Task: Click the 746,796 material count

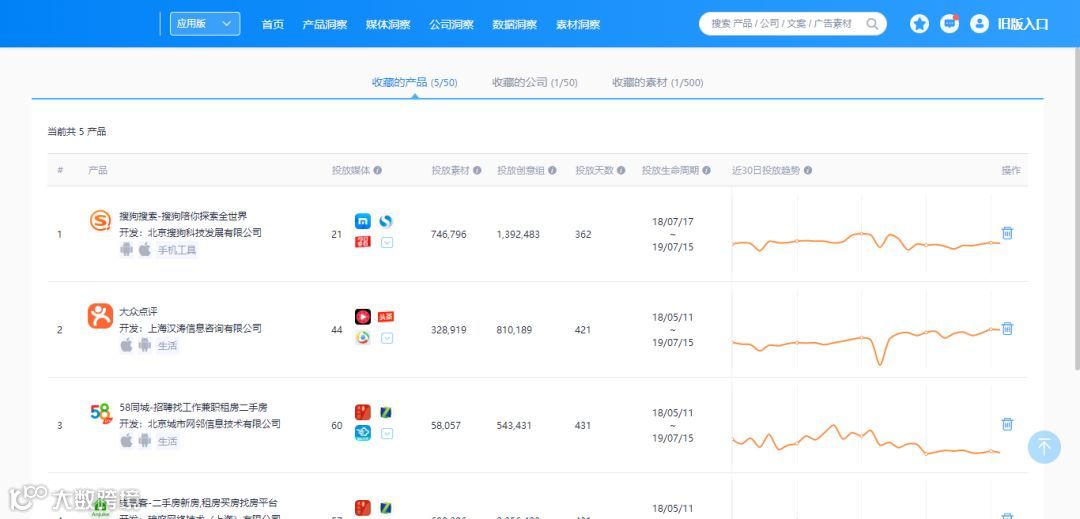Action: [x=448, y=234]
